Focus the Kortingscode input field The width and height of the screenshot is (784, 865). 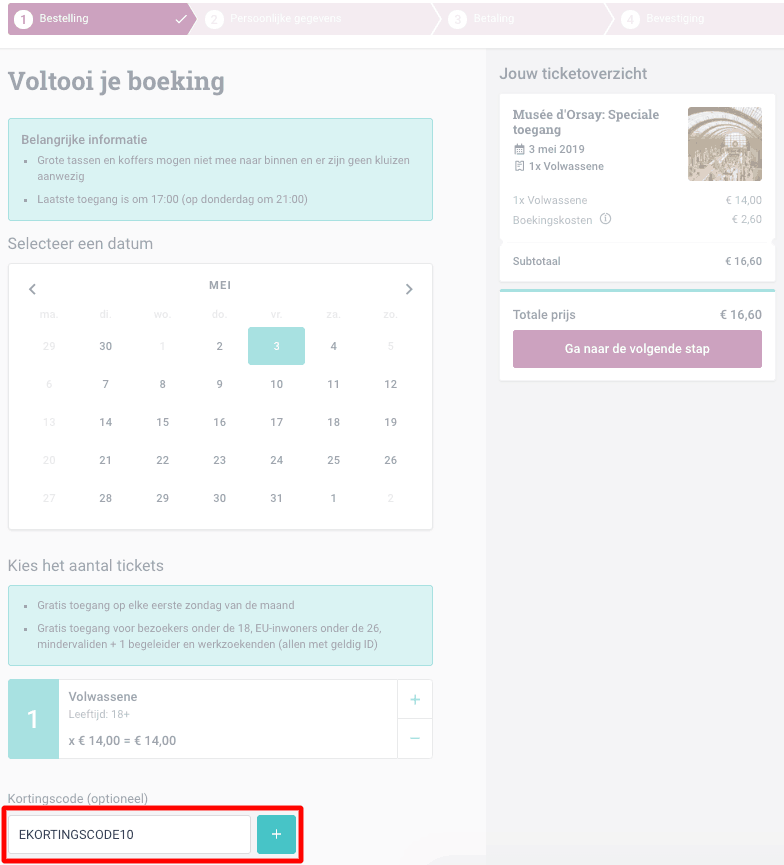130,834
